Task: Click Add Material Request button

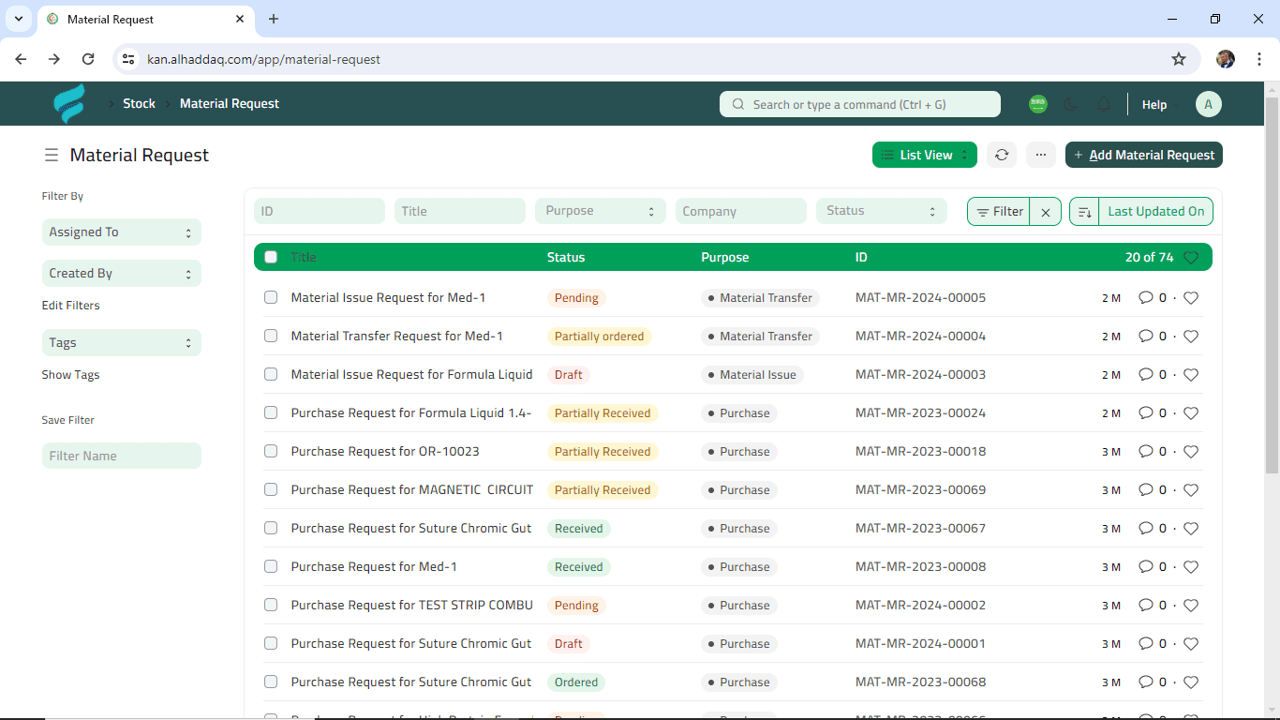Action: pos(1144,155)
